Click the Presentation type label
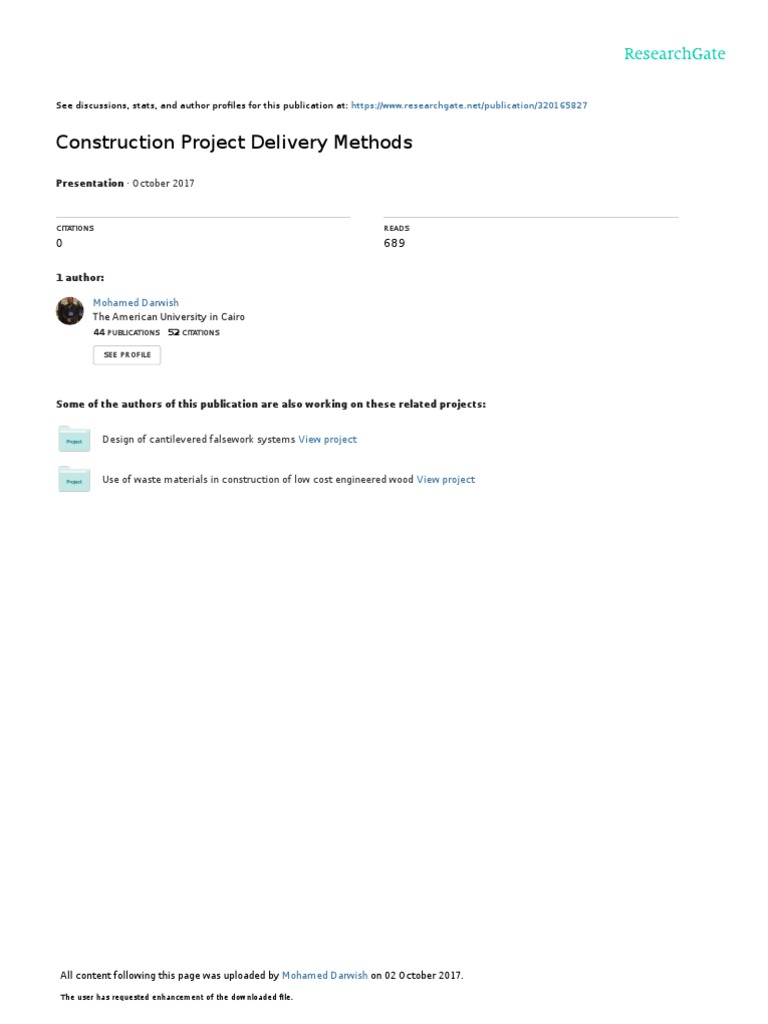The height and width of the screenshot is (1024, 768). pyautogui.click(x=90, y=184)
